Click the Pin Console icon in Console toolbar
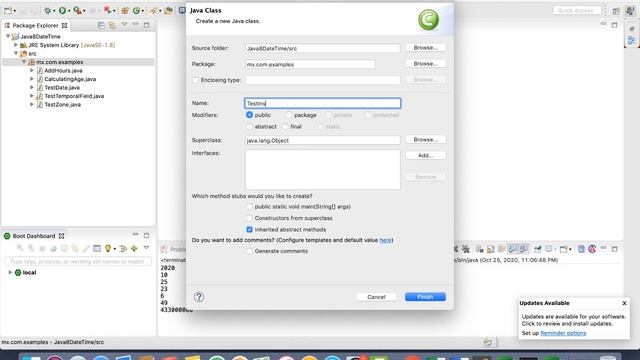640x360 pixels. 538,249
